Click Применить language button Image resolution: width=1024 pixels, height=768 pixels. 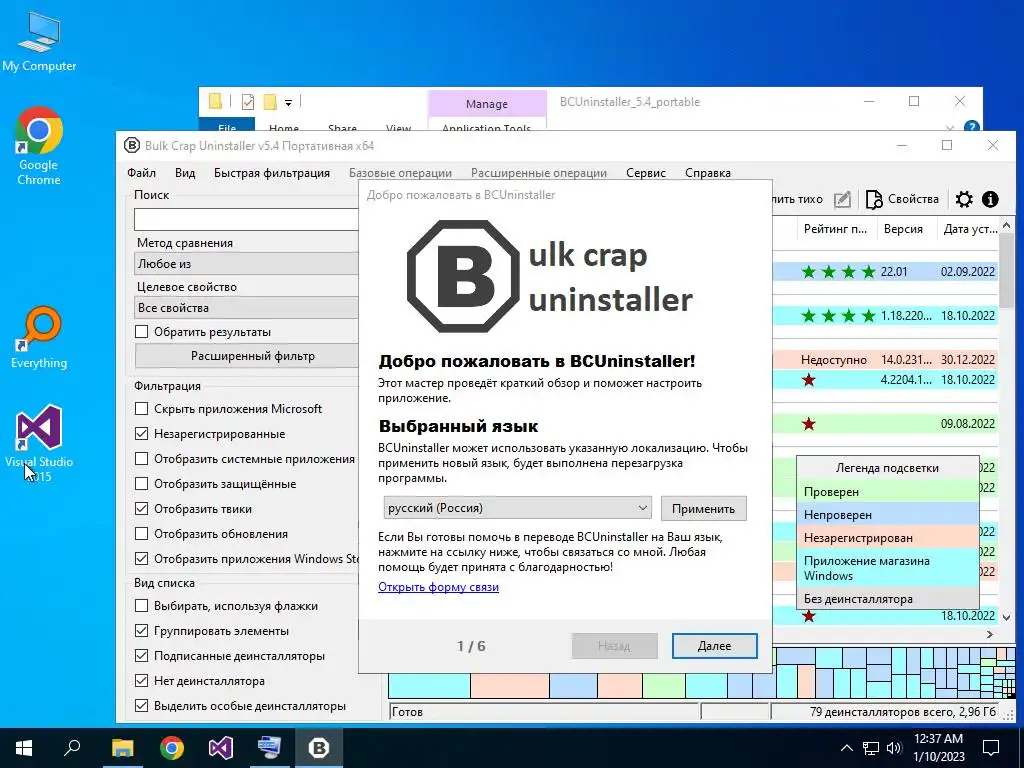(703, 509)
